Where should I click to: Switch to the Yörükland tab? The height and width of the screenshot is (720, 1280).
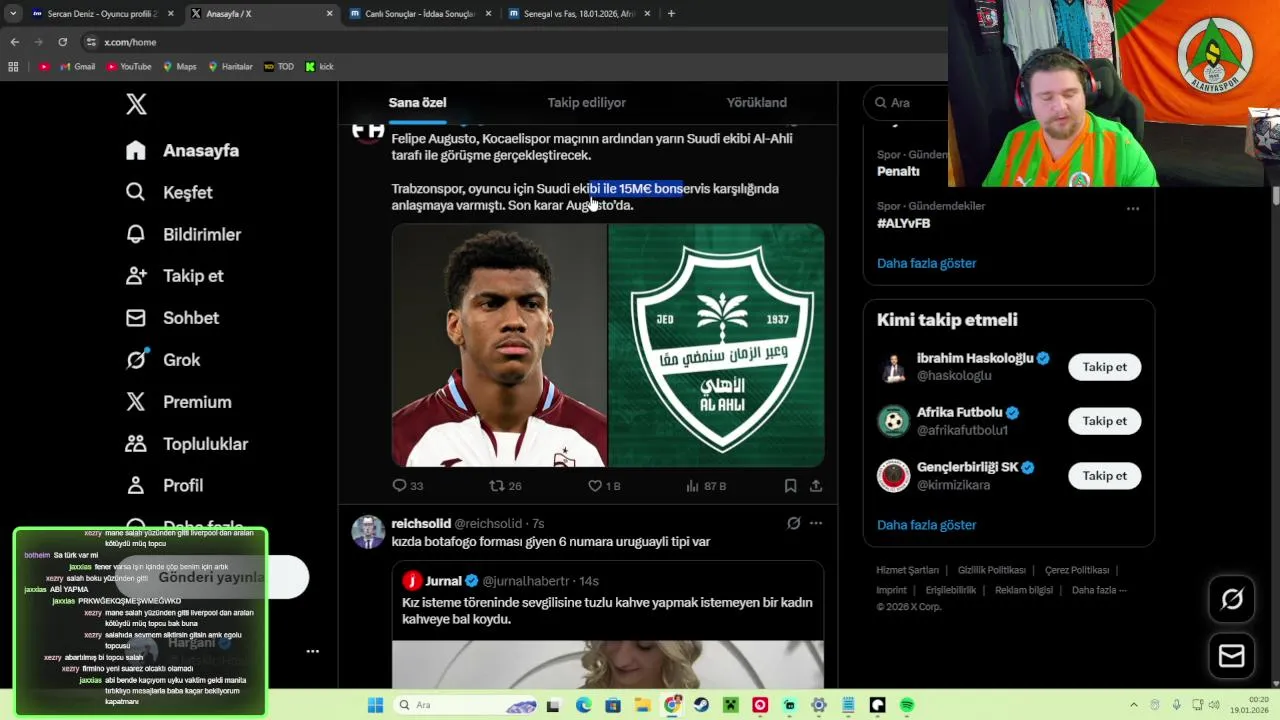[x=756, y=103]
